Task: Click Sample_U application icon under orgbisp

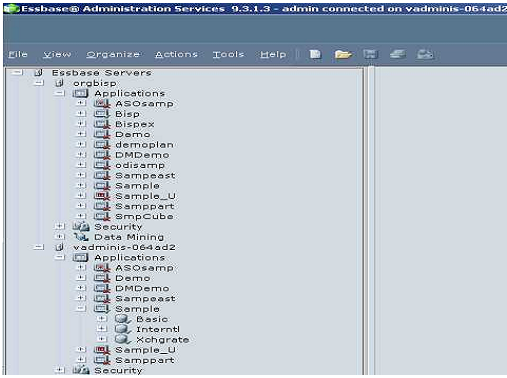Action: [102, 196]
